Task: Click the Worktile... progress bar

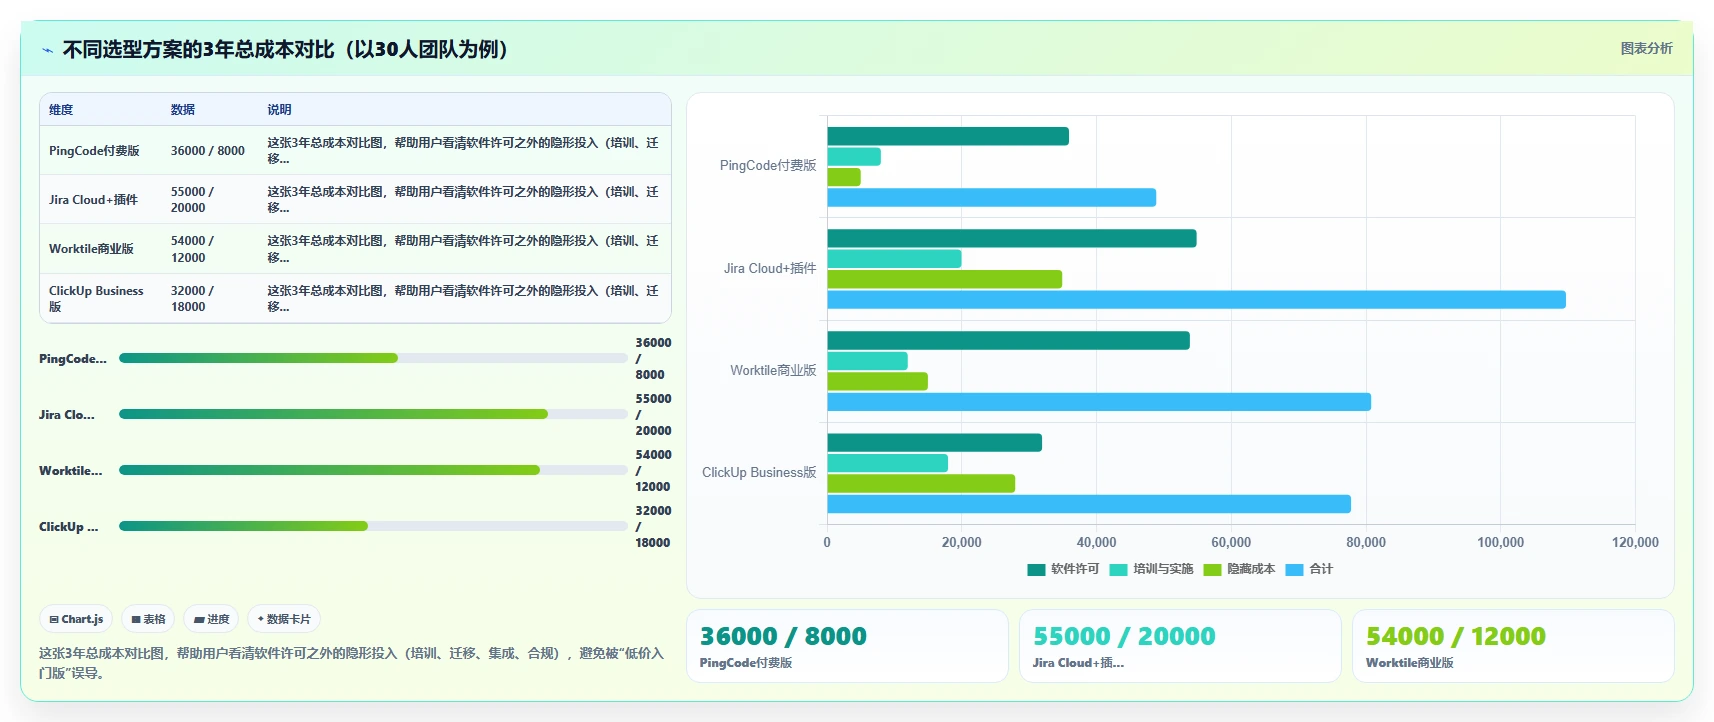Action: [373, 470]
